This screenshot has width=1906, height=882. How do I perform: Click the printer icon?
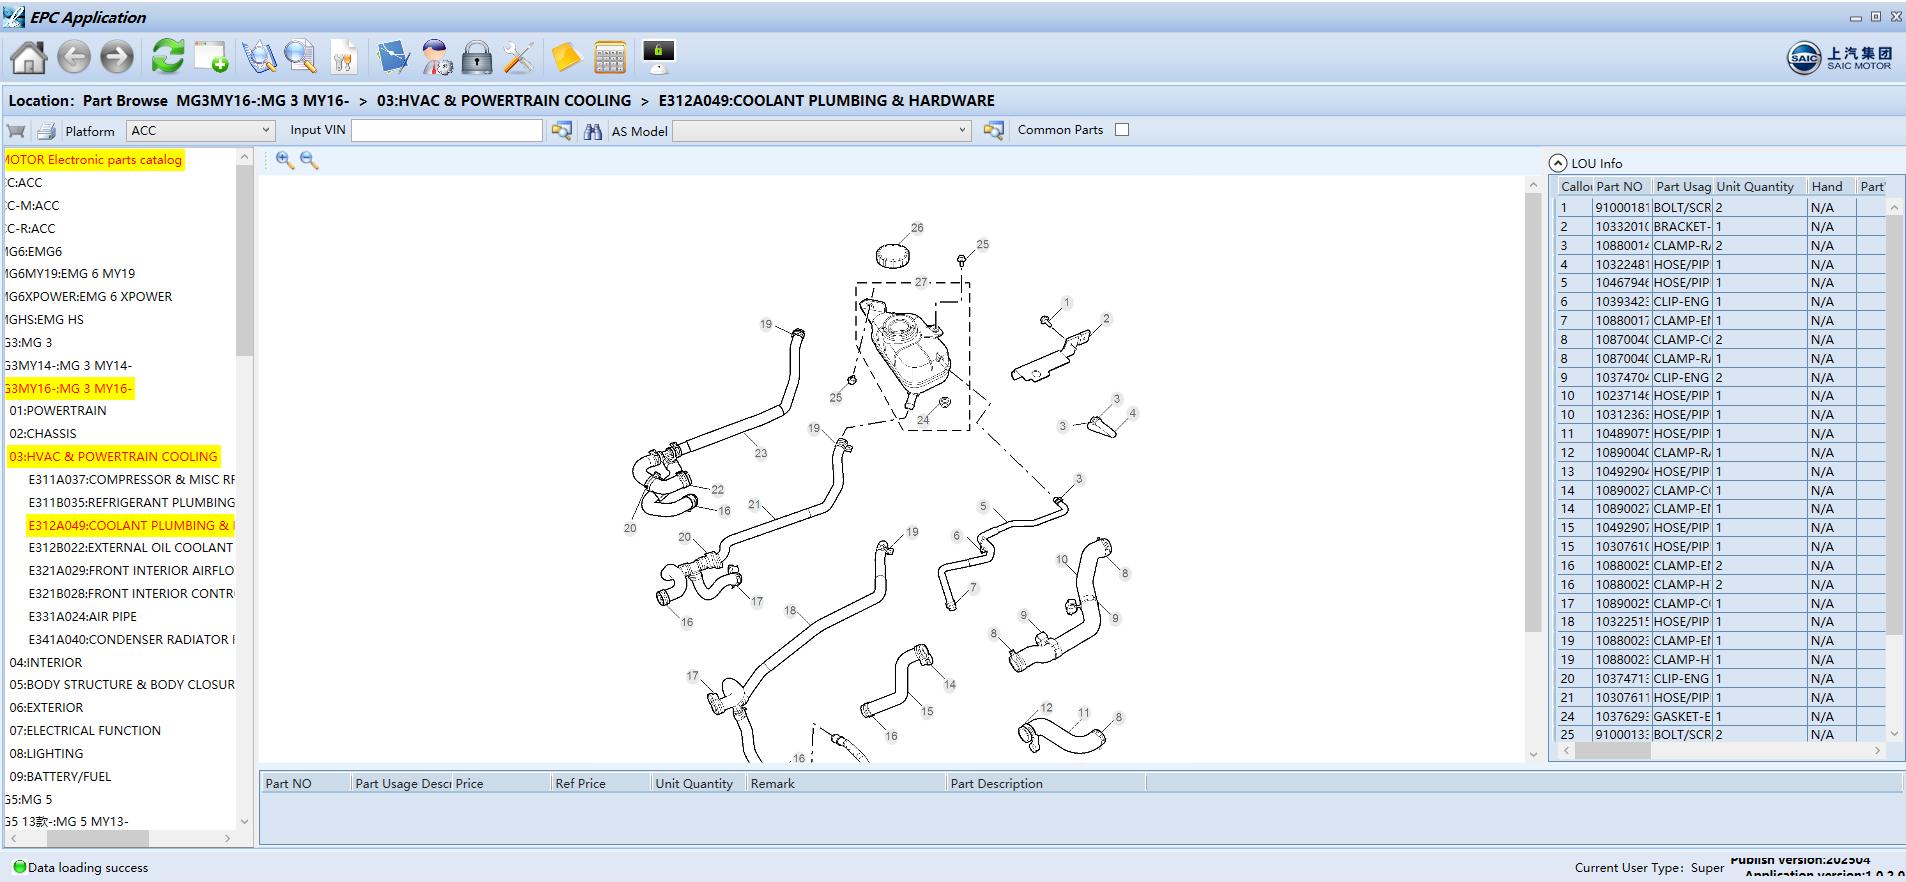(x=46, y=131)
